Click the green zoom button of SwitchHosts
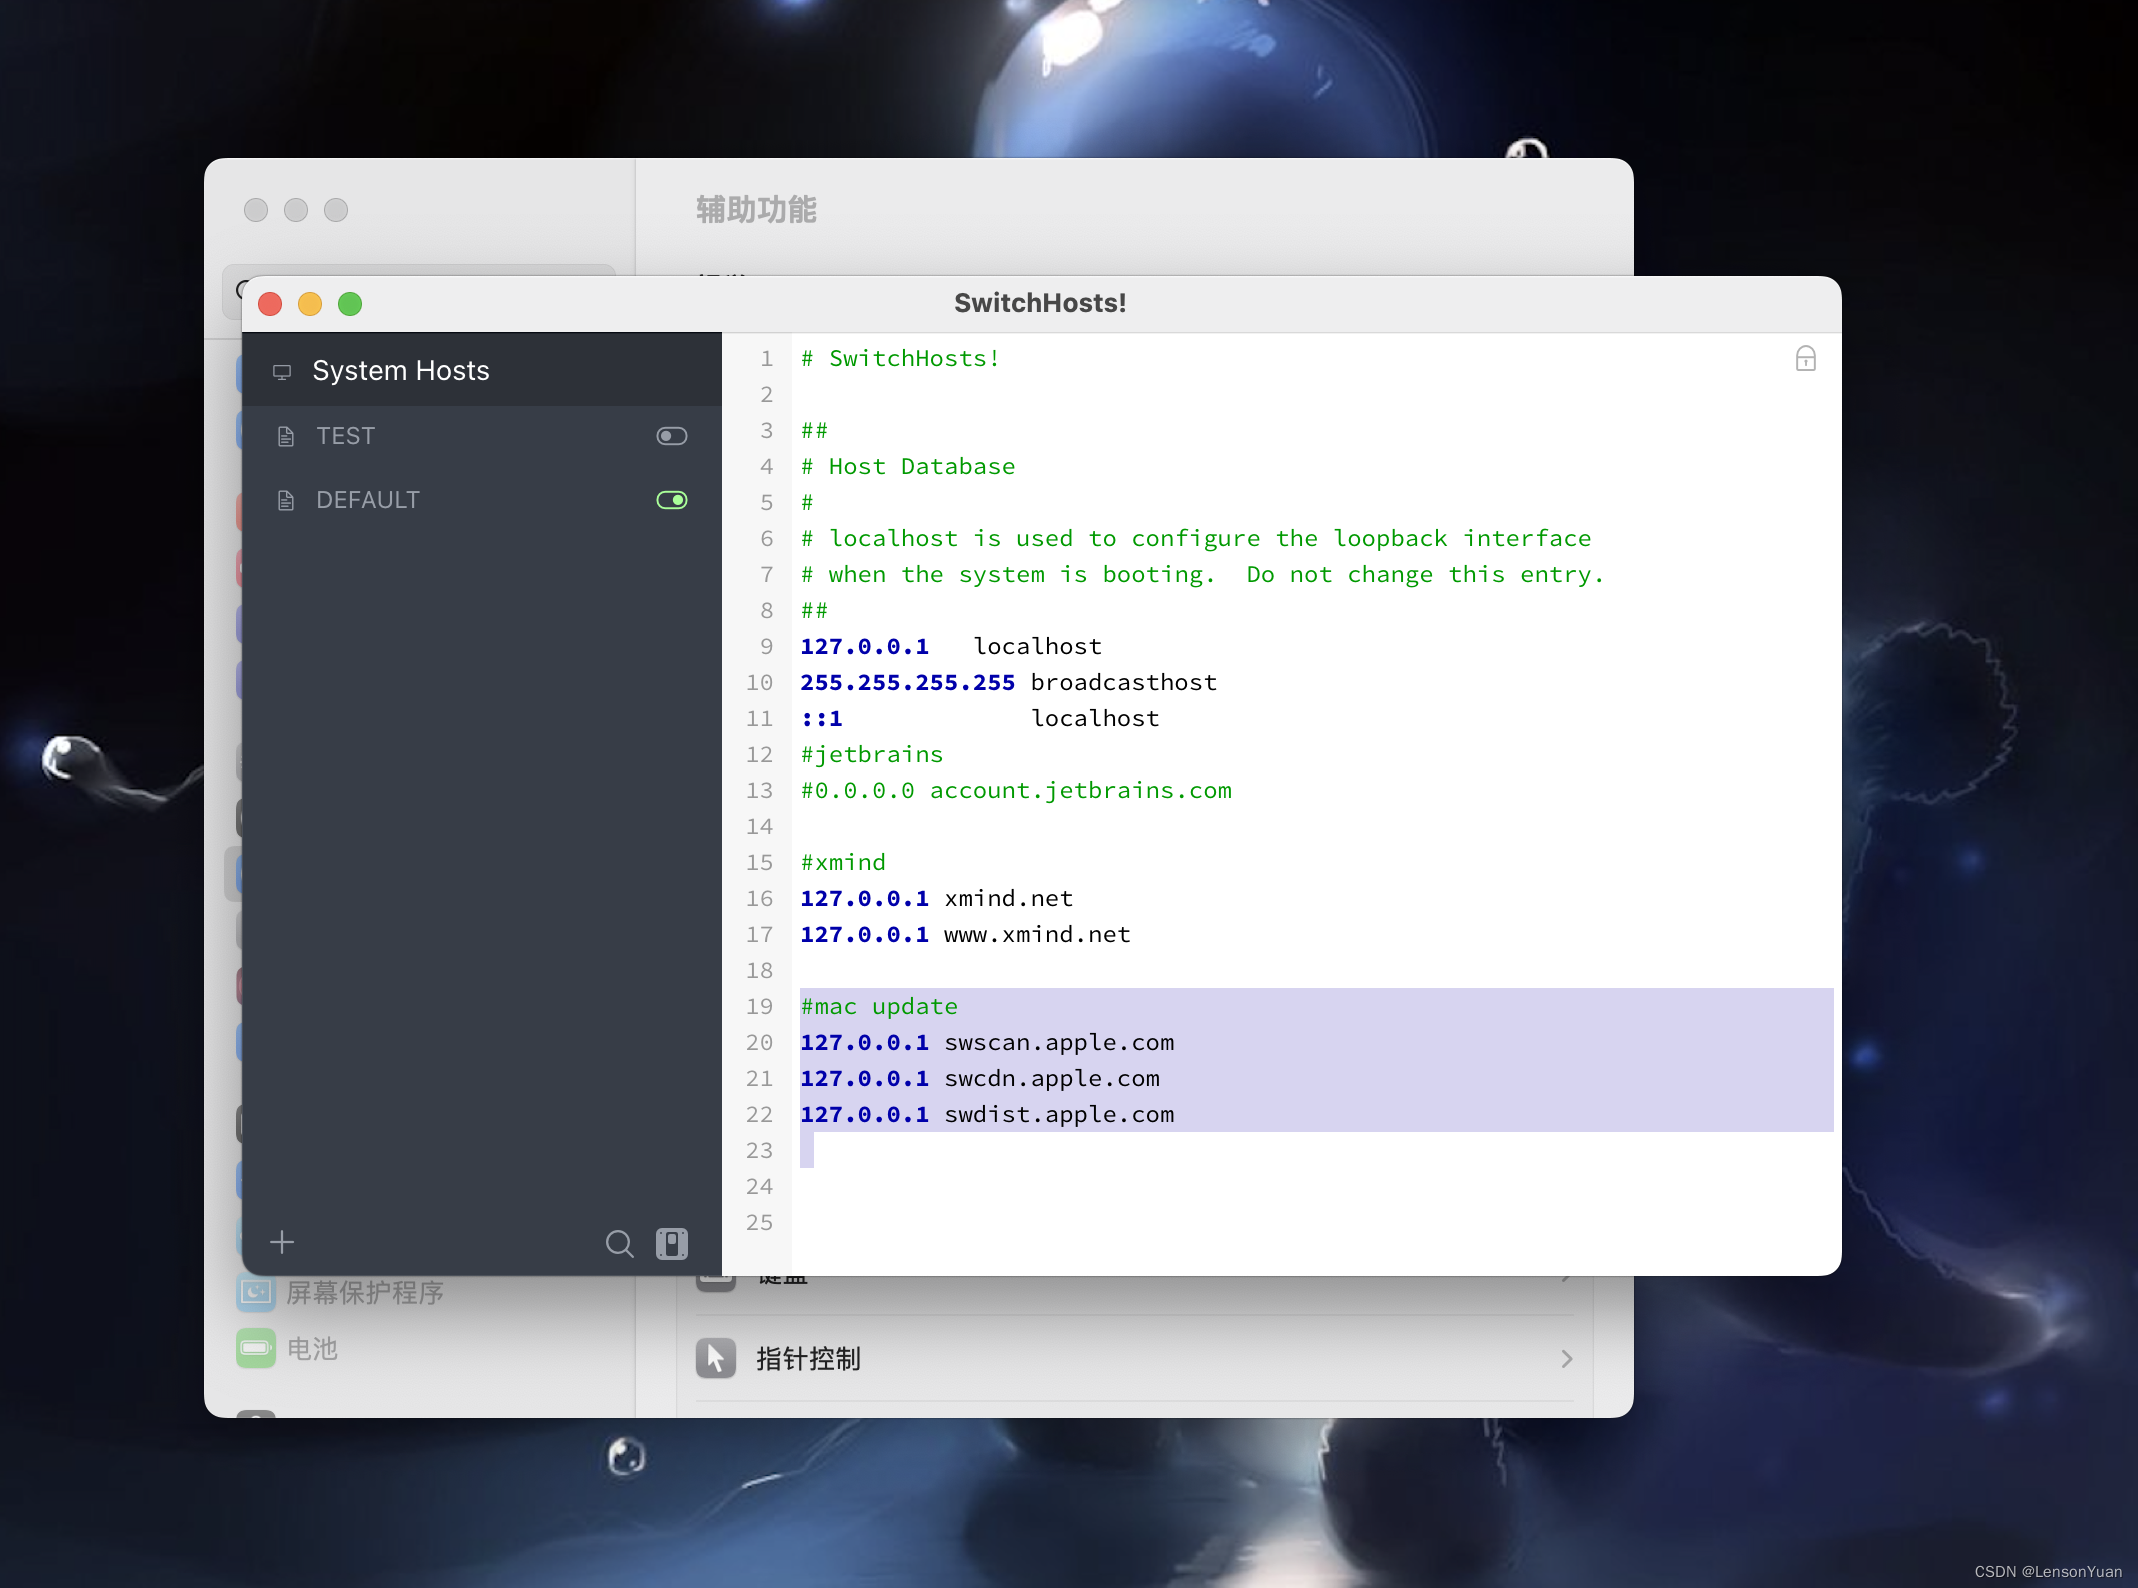 350,304
